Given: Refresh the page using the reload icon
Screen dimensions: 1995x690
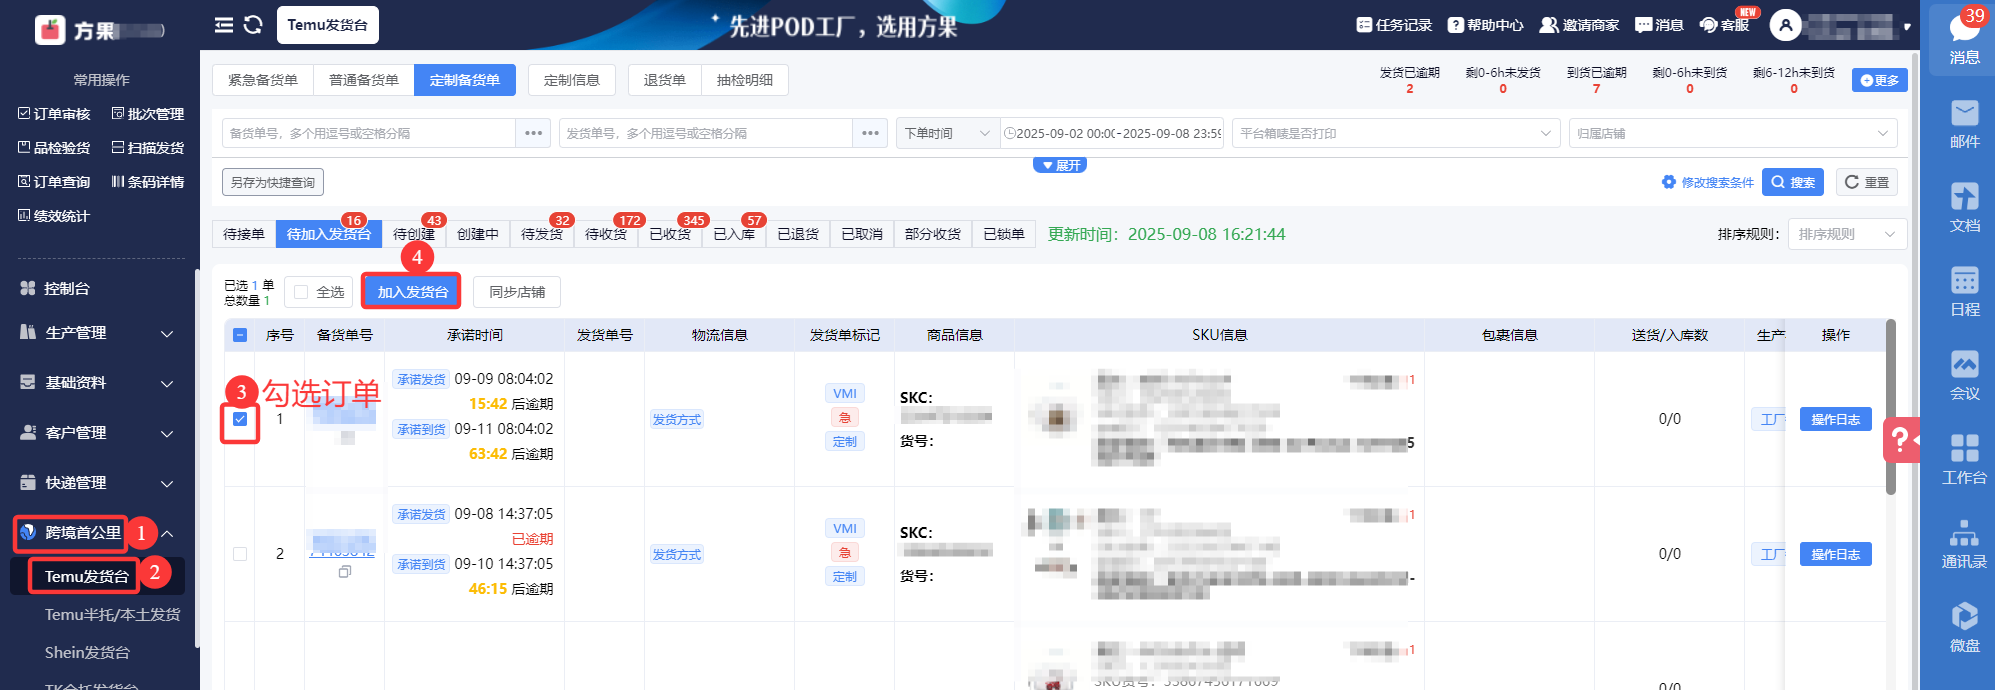Looking at the screenshot, I should point(253,25).
